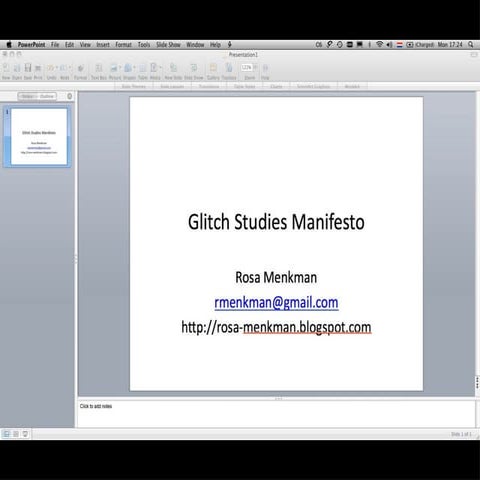Click the Shapes toolbar icon

[x=128, y=68]
